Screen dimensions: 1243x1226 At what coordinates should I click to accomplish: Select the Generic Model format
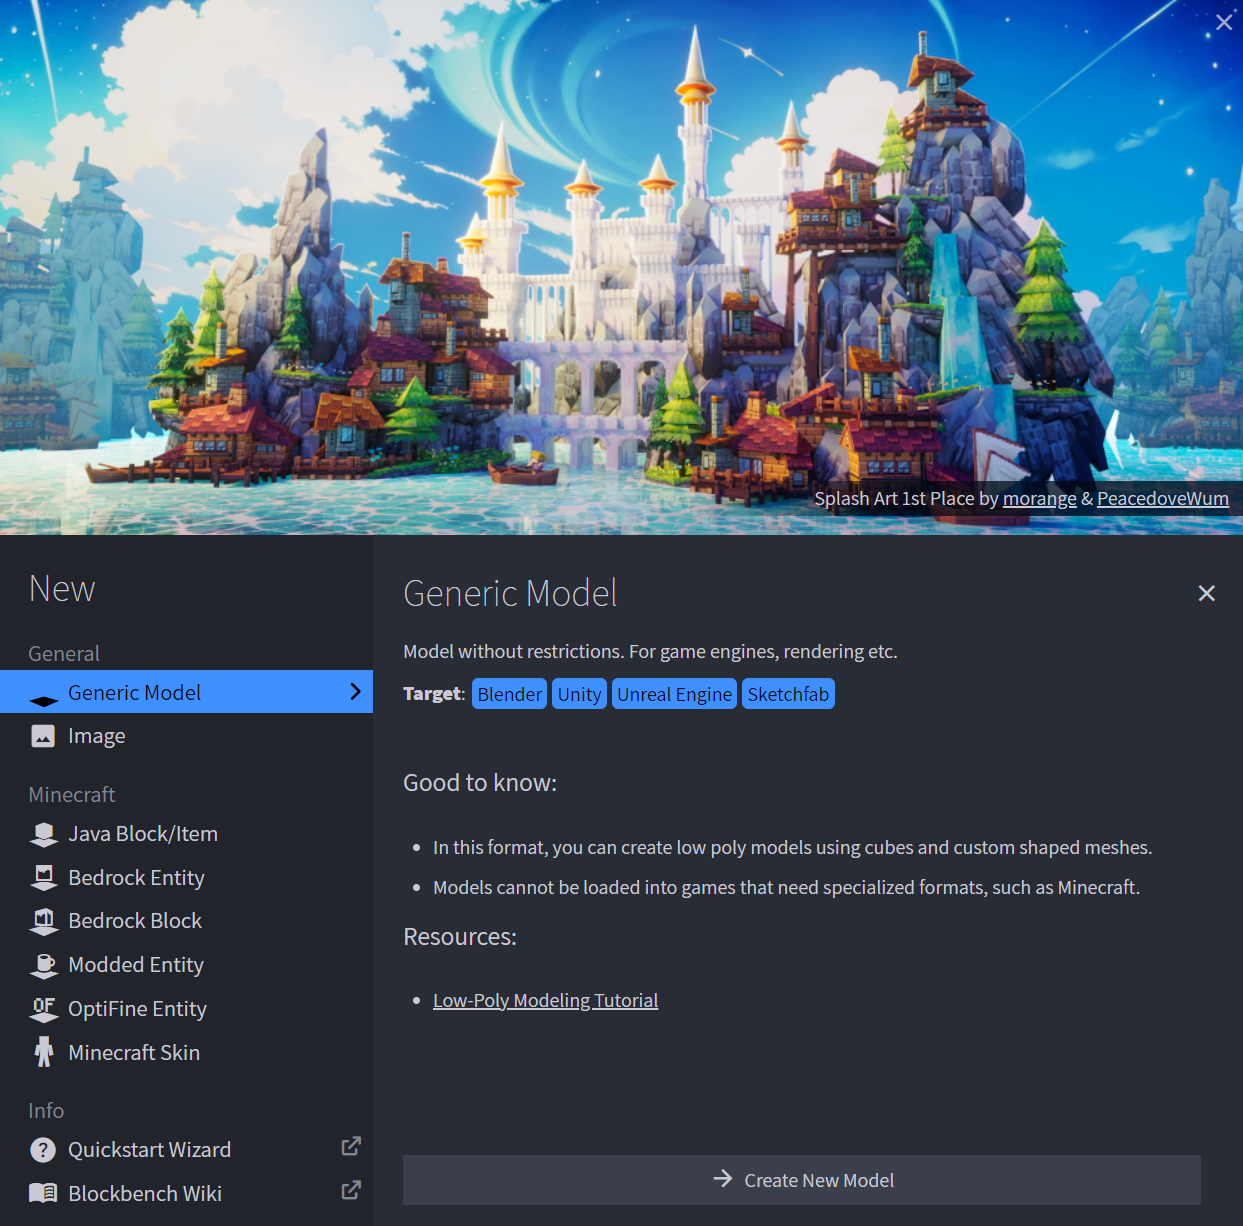(186, 692)
